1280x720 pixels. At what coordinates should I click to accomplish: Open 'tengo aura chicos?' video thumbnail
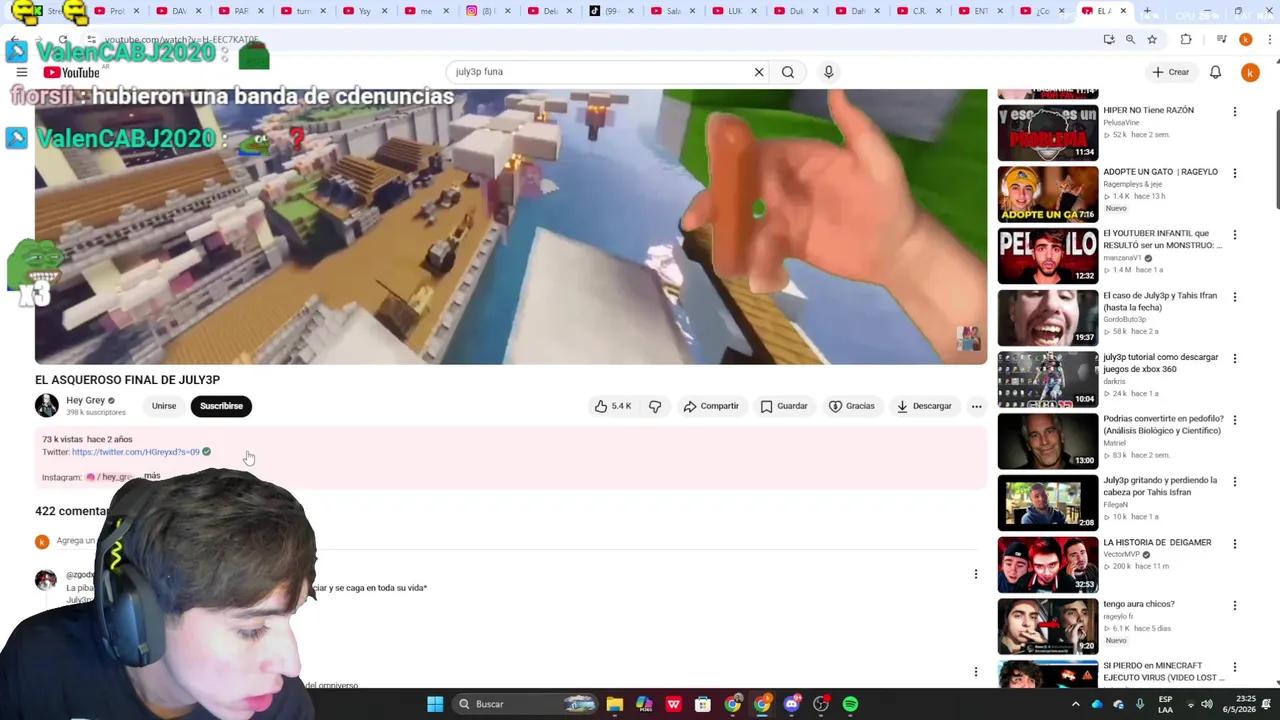point(1048,626)
